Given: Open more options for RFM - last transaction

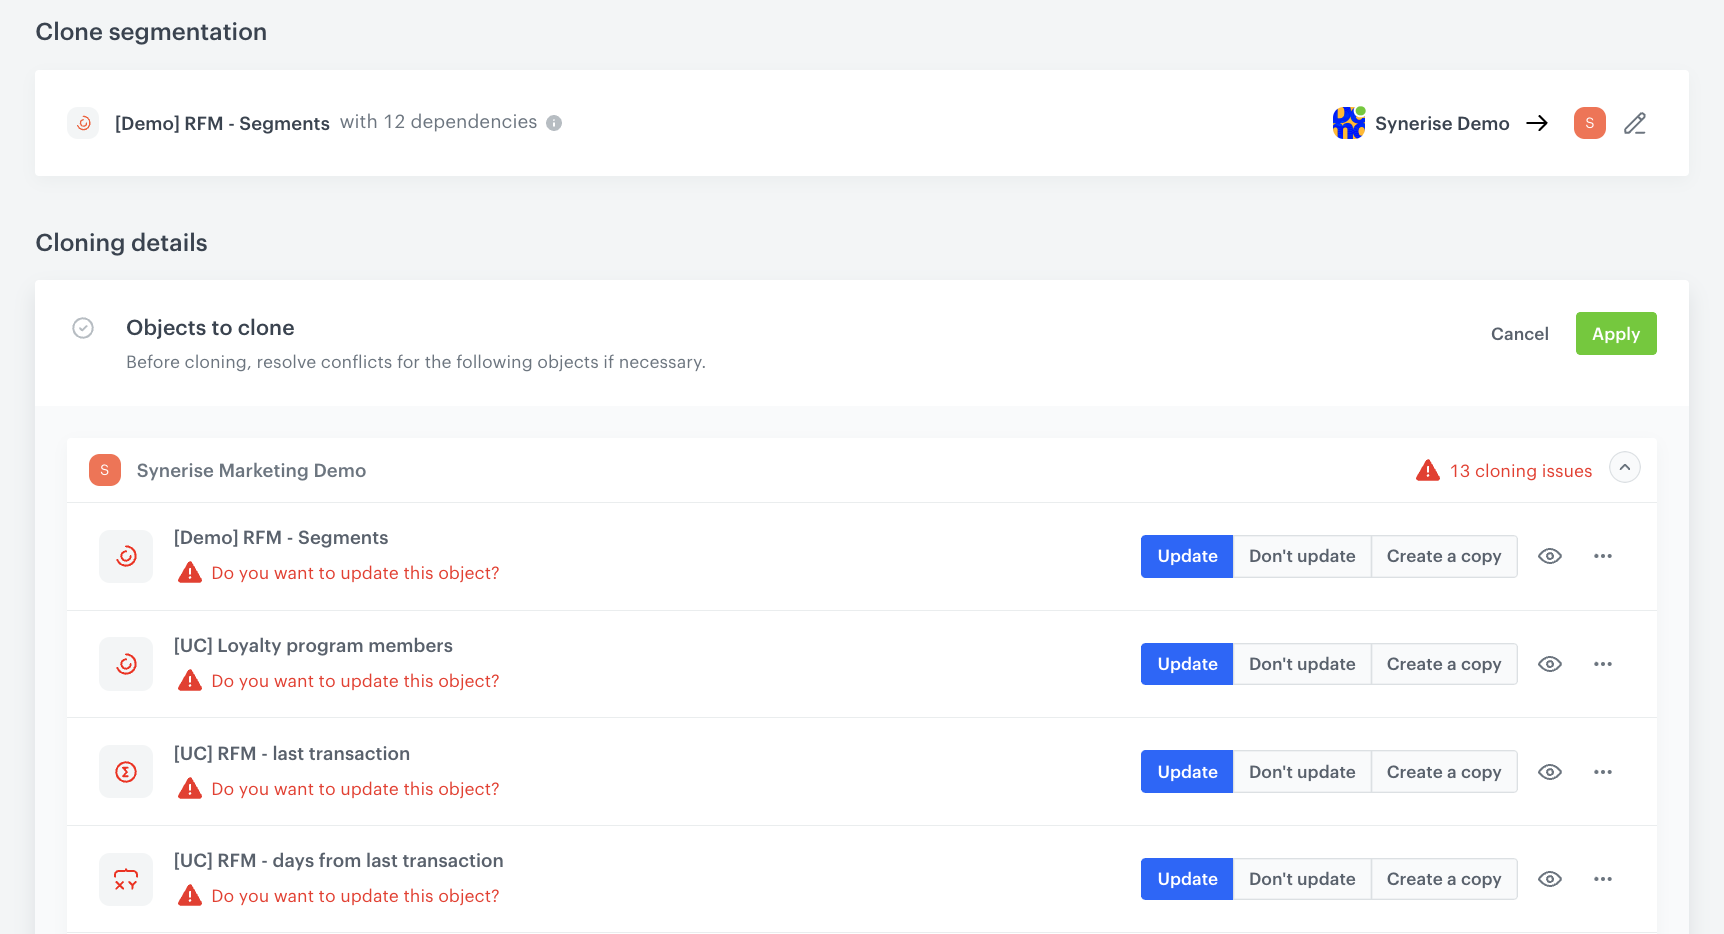Looking at the screenshot, I should [x=1602, y=772].
